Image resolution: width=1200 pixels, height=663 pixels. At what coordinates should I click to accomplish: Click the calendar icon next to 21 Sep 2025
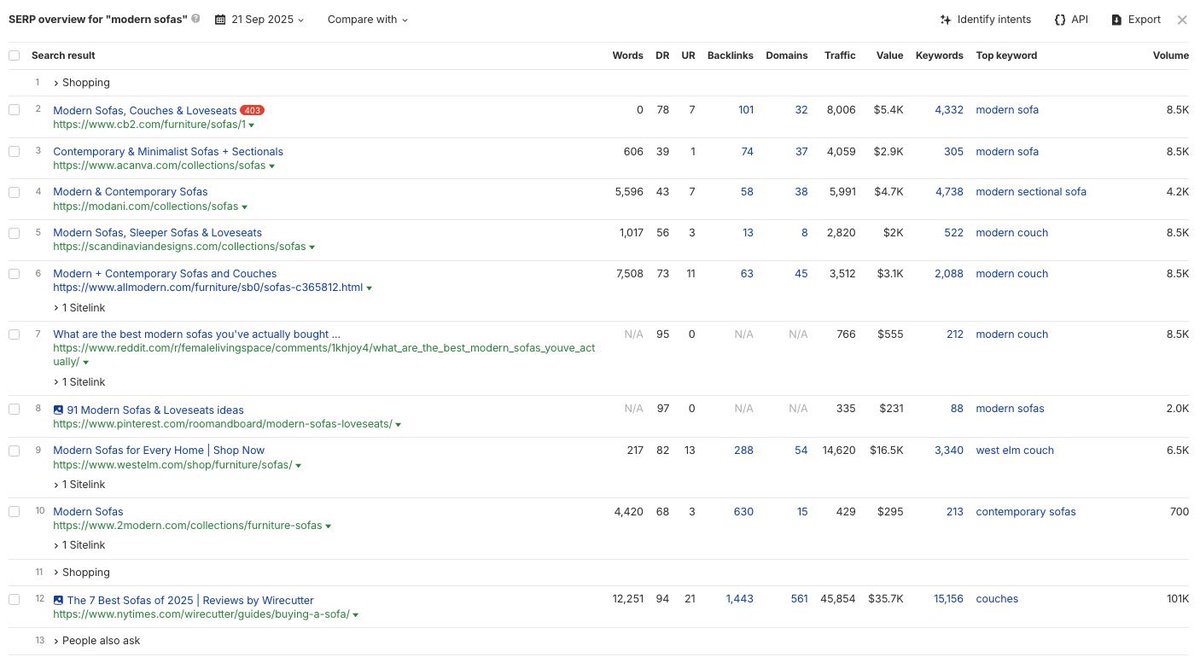(x=220, y=19)
